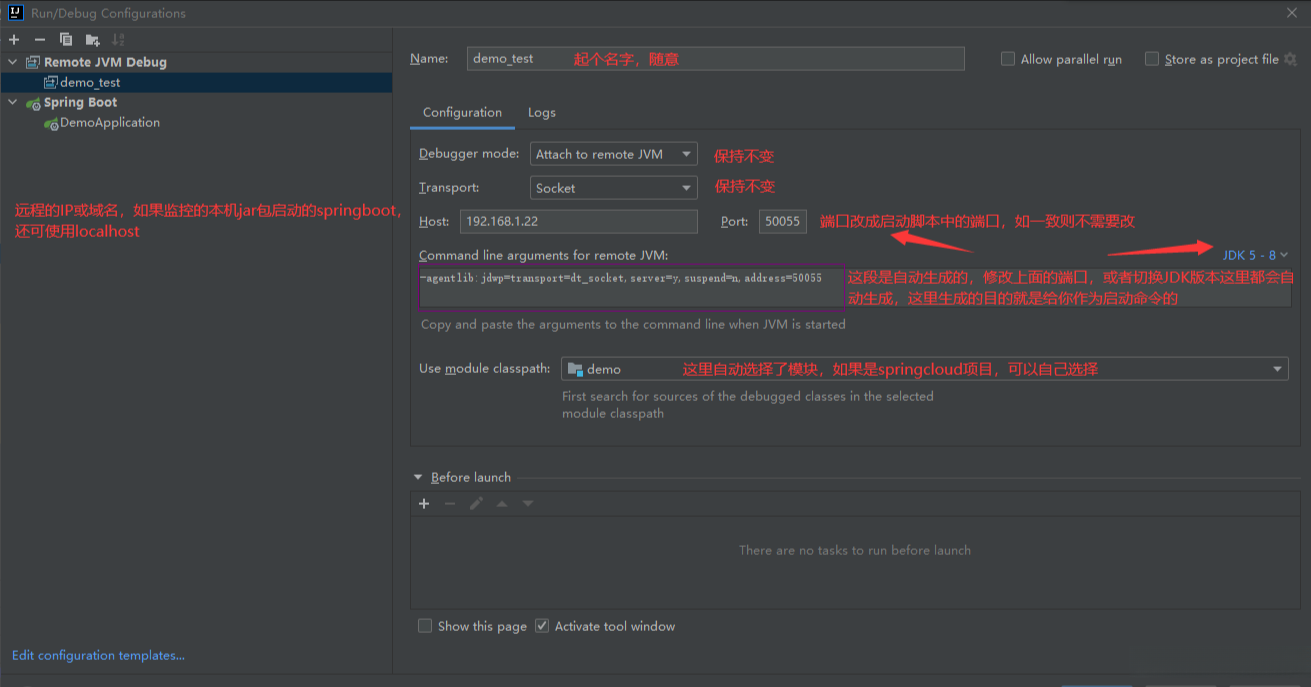Click the IntelliJ logo in title bar
The height and width of the screenshot is (687, 1311).
15,13
